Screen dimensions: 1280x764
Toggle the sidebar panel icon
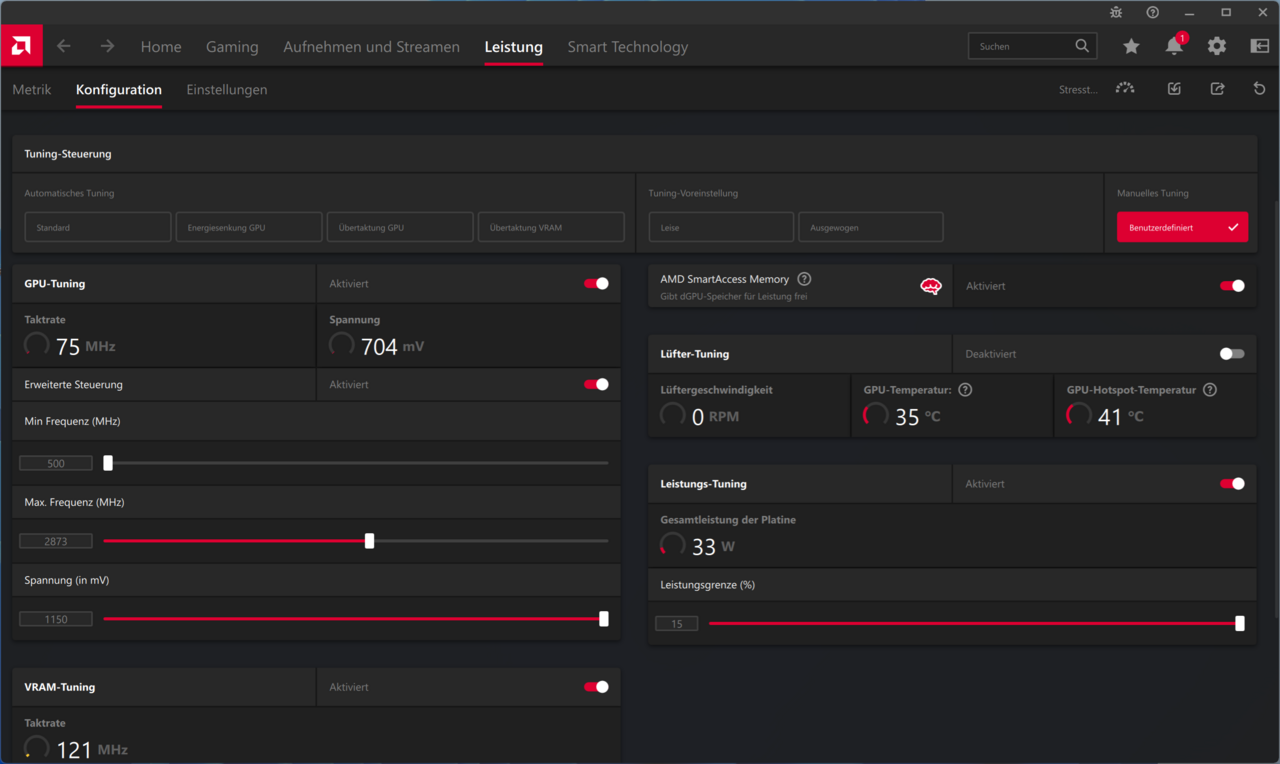pos(1260,46)
